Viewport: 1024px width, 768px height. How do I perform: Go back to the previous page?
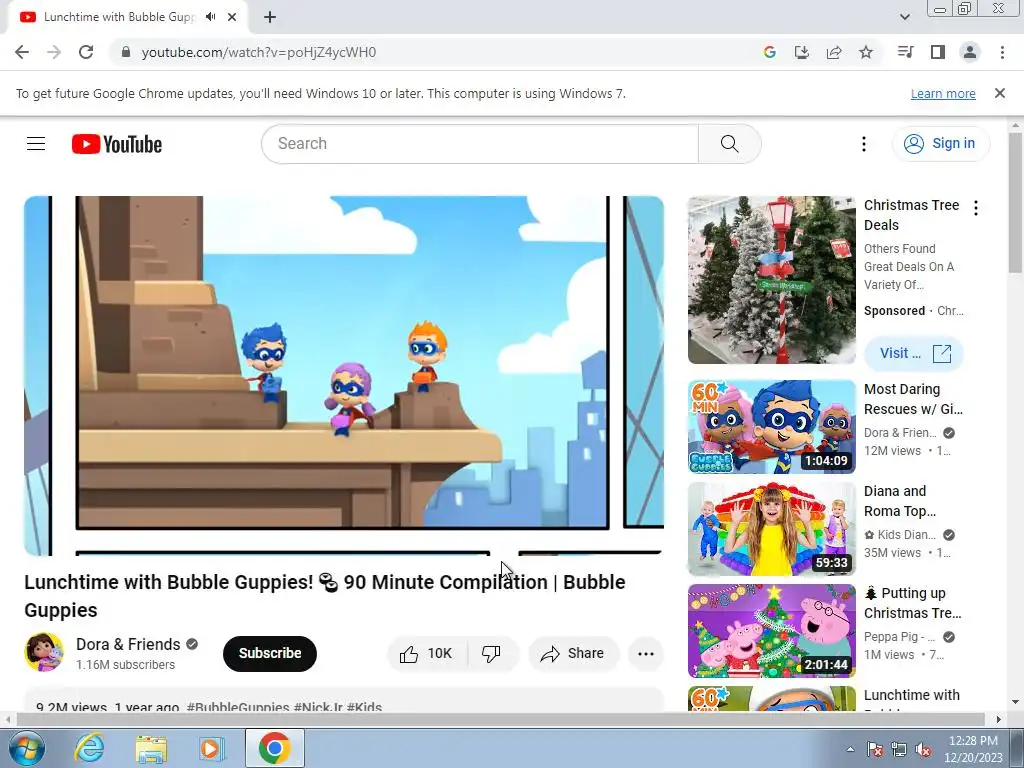click(22, 52)
